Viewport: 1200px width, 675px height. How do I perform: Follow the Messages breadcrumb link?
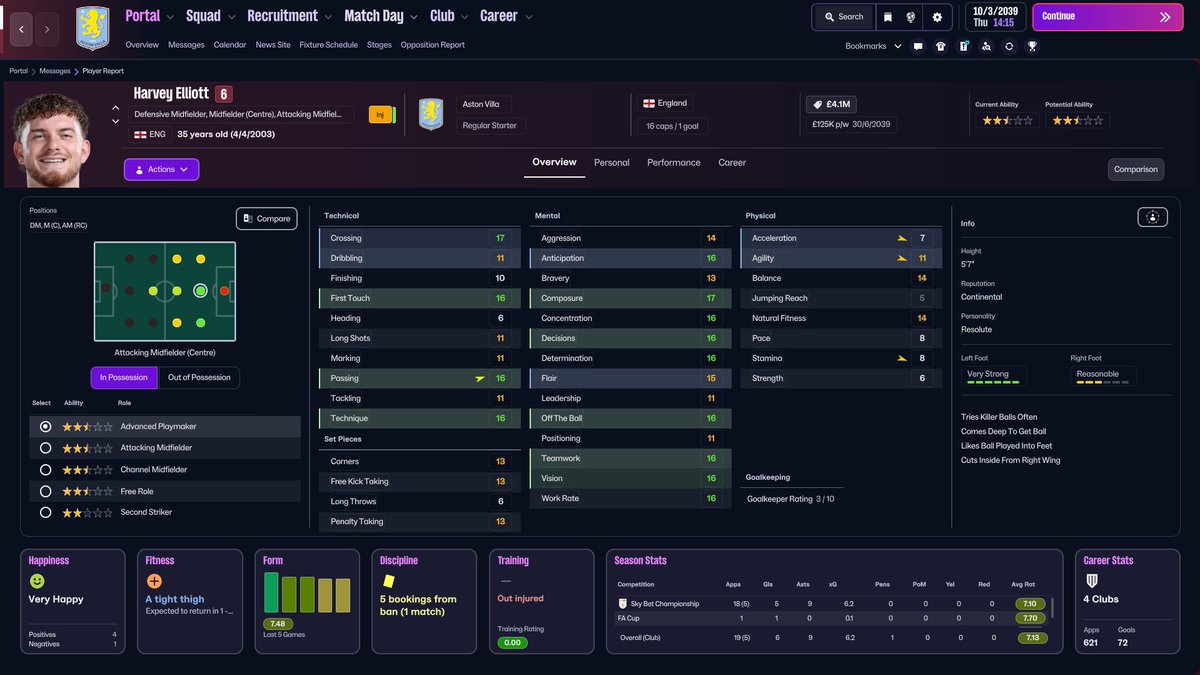click(55, 71)
